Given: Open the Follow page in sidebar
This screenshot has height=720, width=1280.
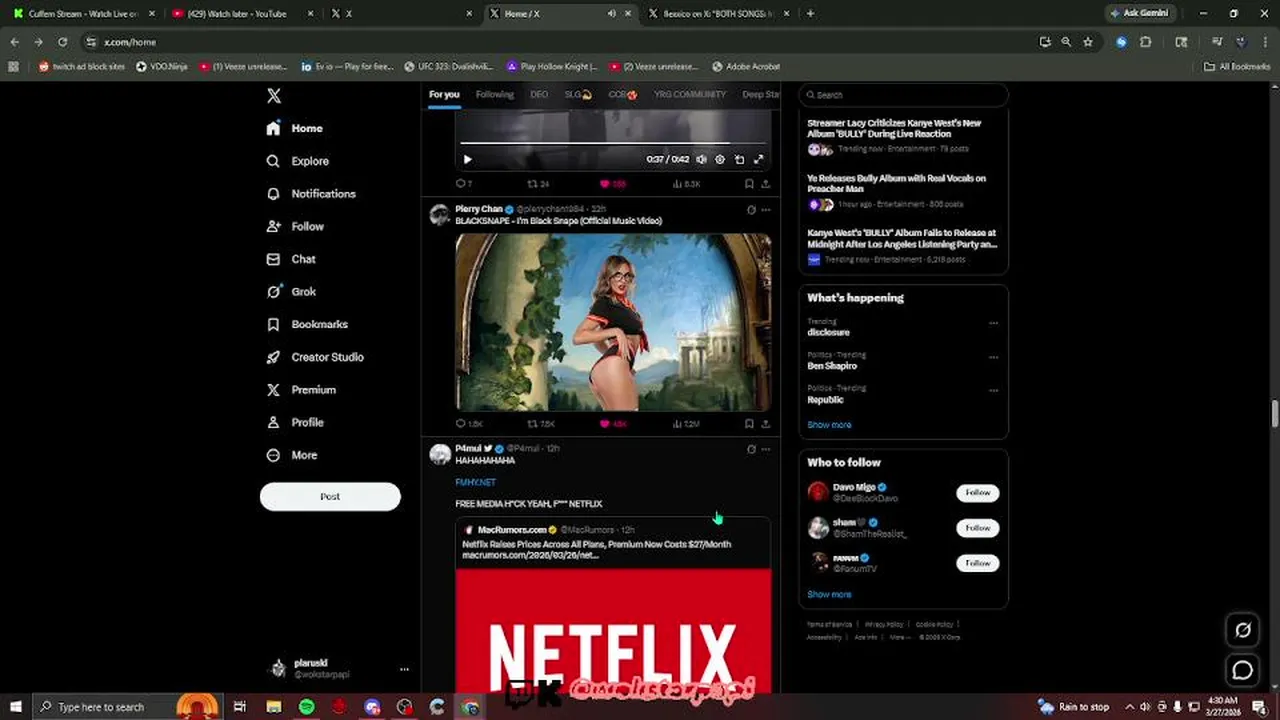Looking at the screenshot, I should click(x=295, y=227).
